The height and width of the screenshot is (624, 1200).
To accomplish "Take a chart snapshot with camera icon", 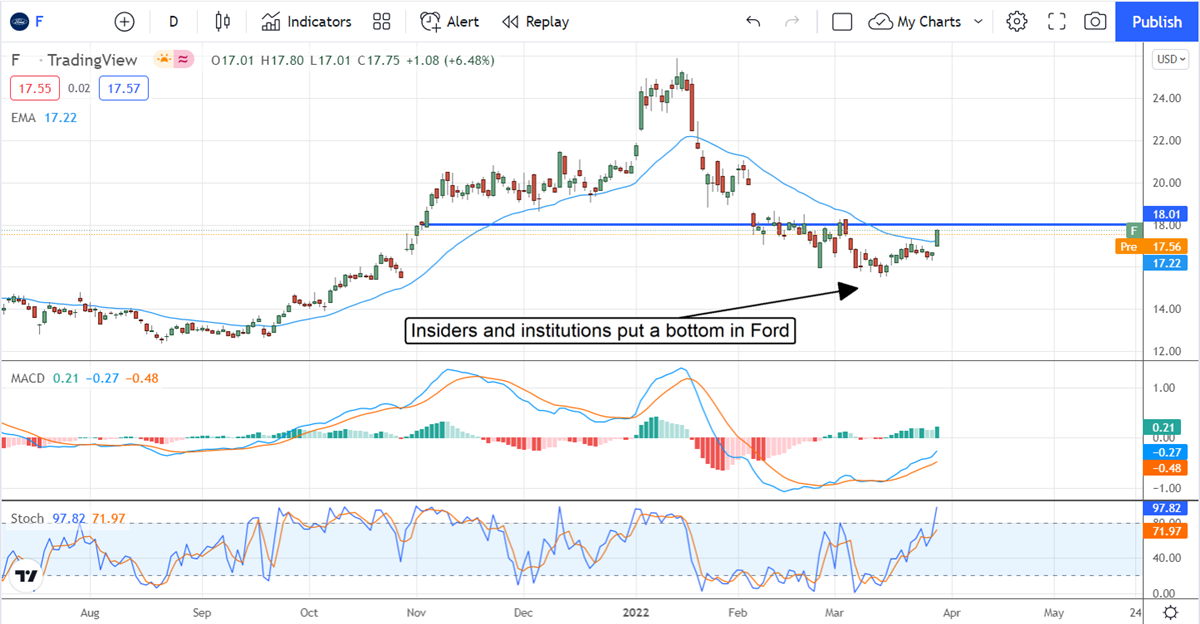I will (x=1095, y=21).
